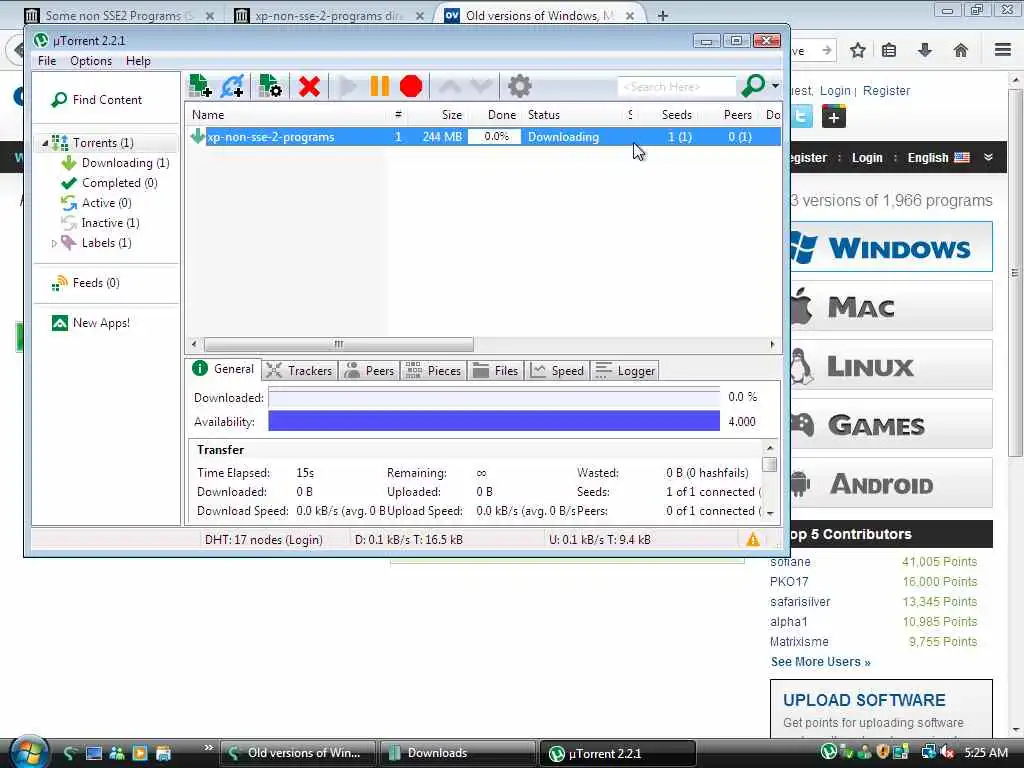Expand the Labels (1) node arrow
The image size is (1024, 768).
[54, 243]
